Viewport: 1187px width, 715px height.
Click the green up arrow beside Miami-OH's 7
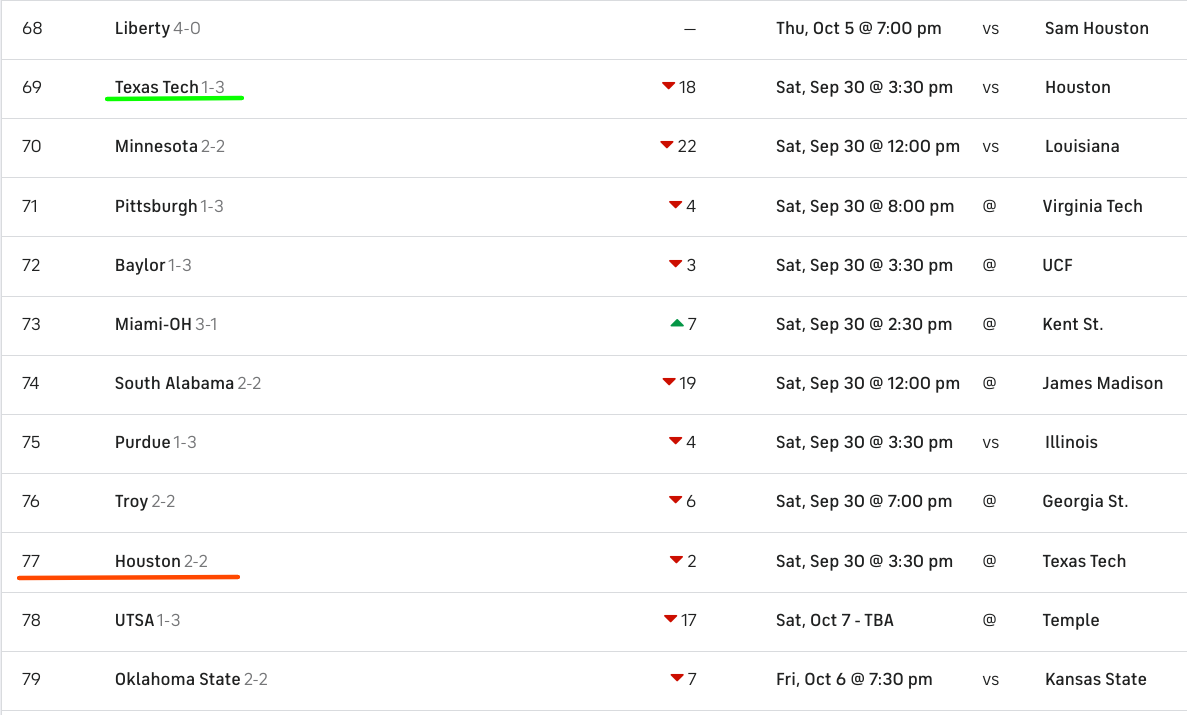tap(677, 323)
